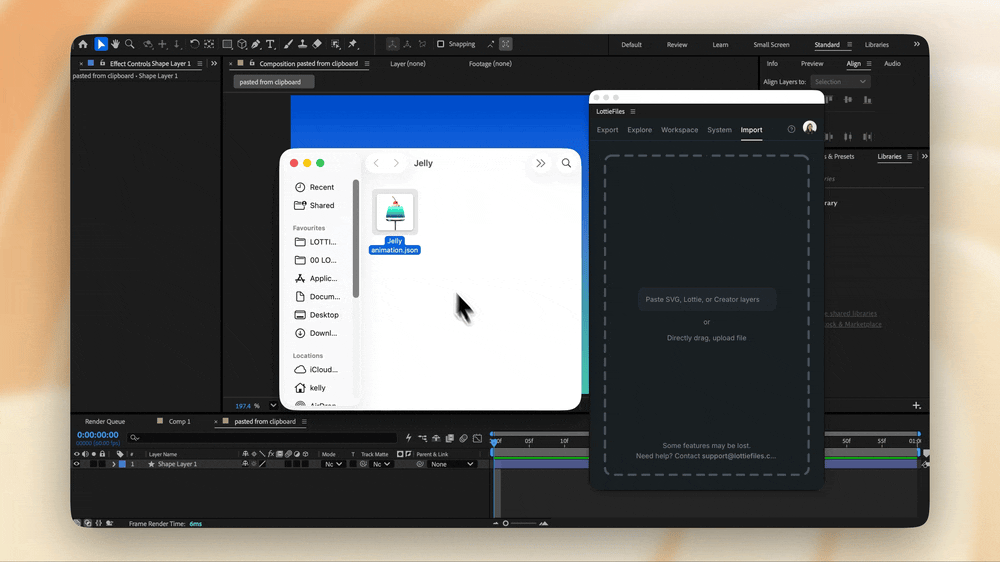Select the Pen tool
The height and width of the screenshot is (562, 1000).
256,44
